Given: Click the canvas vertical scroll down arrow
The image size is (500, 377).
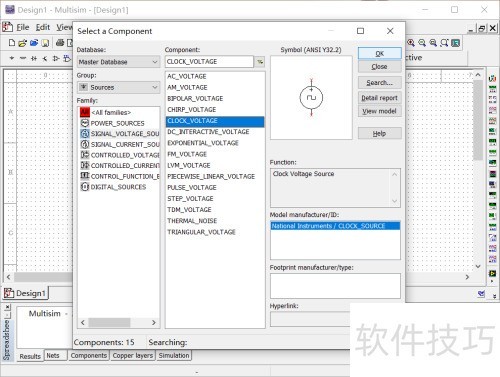Looking at the screenshot, I should 478,266.
